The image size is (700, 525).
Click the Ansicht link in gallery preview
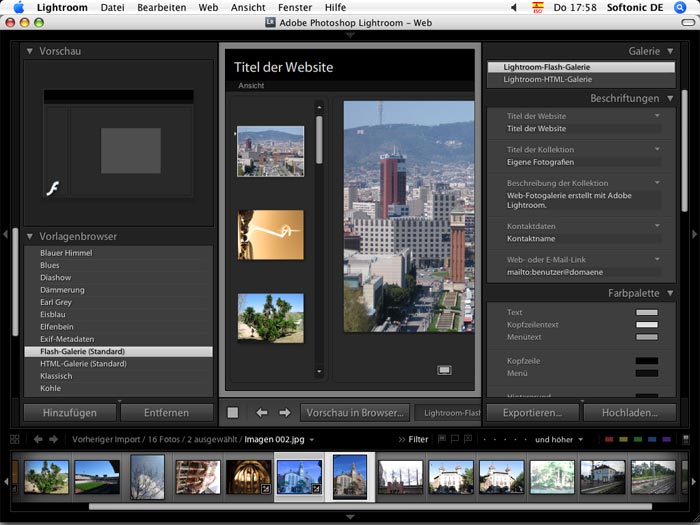pyautogui.click(x=251, y=85)
